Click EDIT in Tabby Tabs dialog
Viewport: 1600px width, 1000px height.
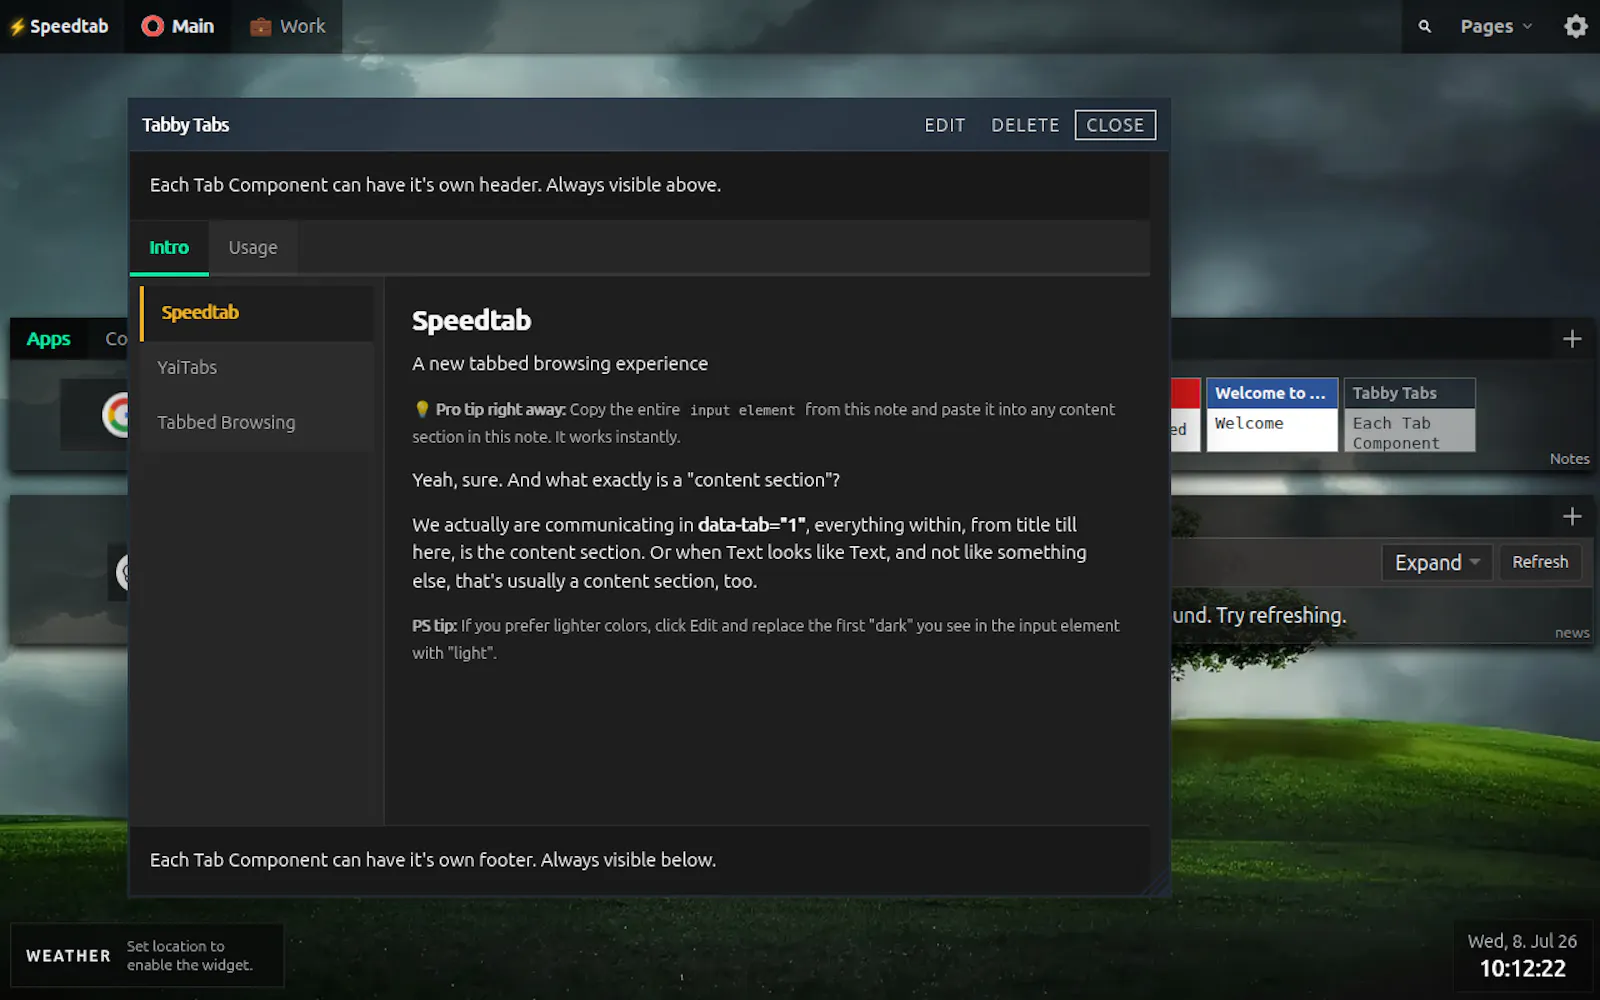[x=945, y=125]
